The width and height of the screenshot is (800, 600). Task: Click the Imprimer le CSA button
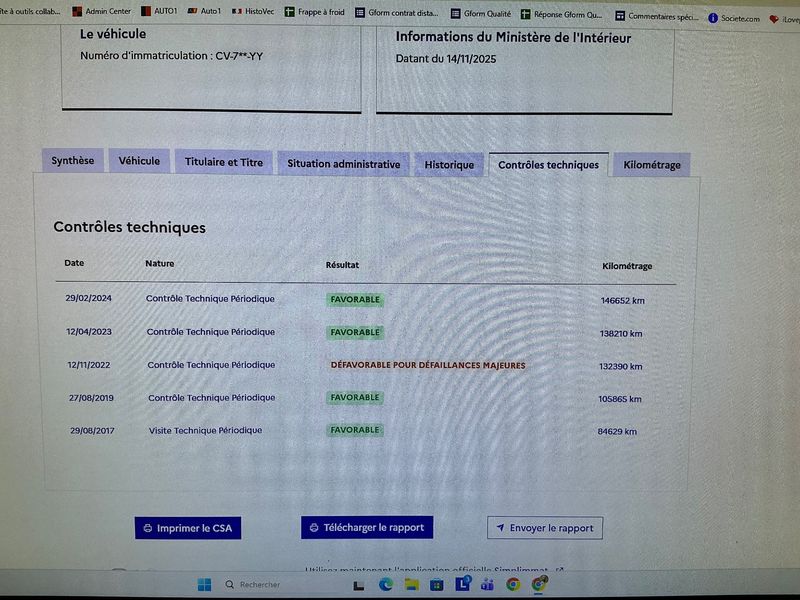(189, 528)
